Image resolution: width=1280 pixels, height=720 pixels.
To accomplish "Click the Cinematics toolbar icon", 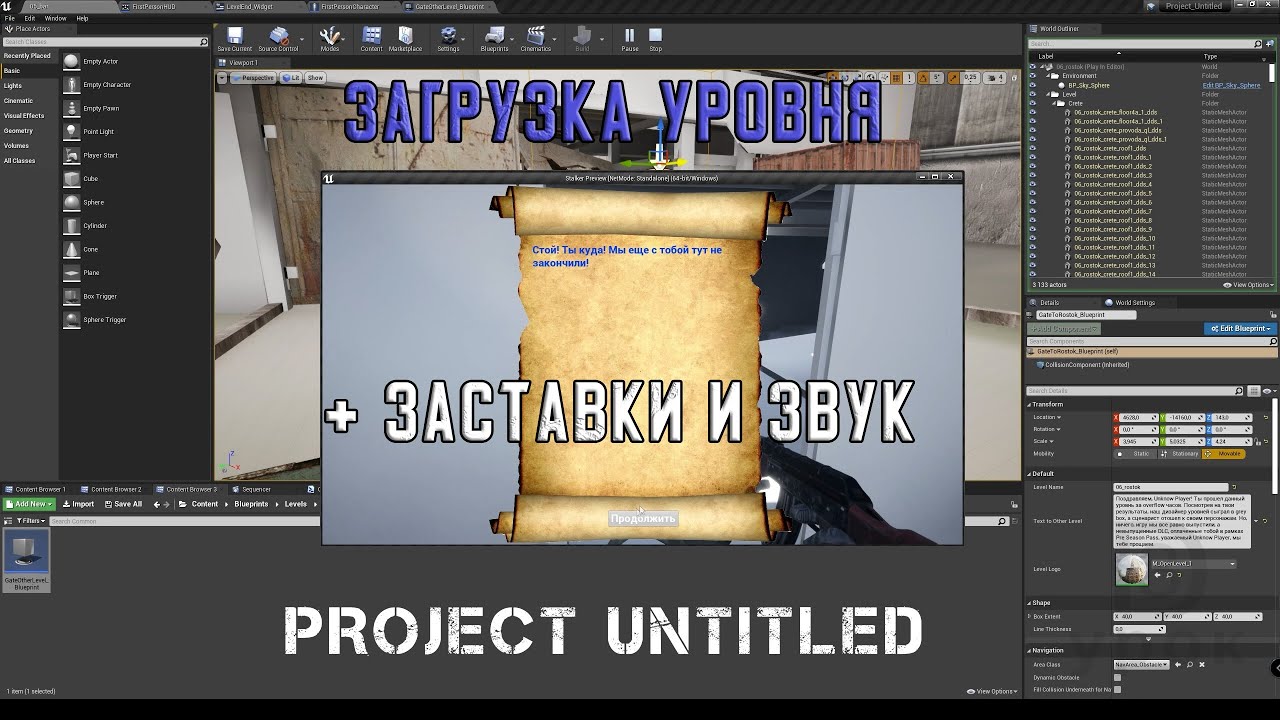I will 536,38.
